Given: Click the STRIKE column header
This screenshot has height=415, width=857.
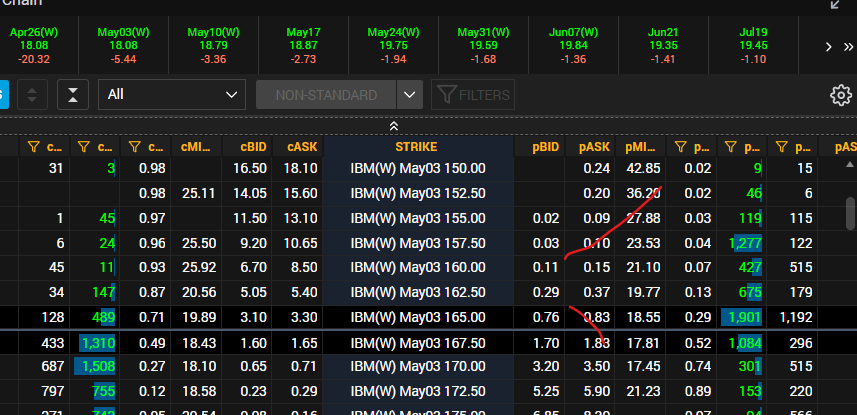Looking at the screenshot, I should 416,147.
